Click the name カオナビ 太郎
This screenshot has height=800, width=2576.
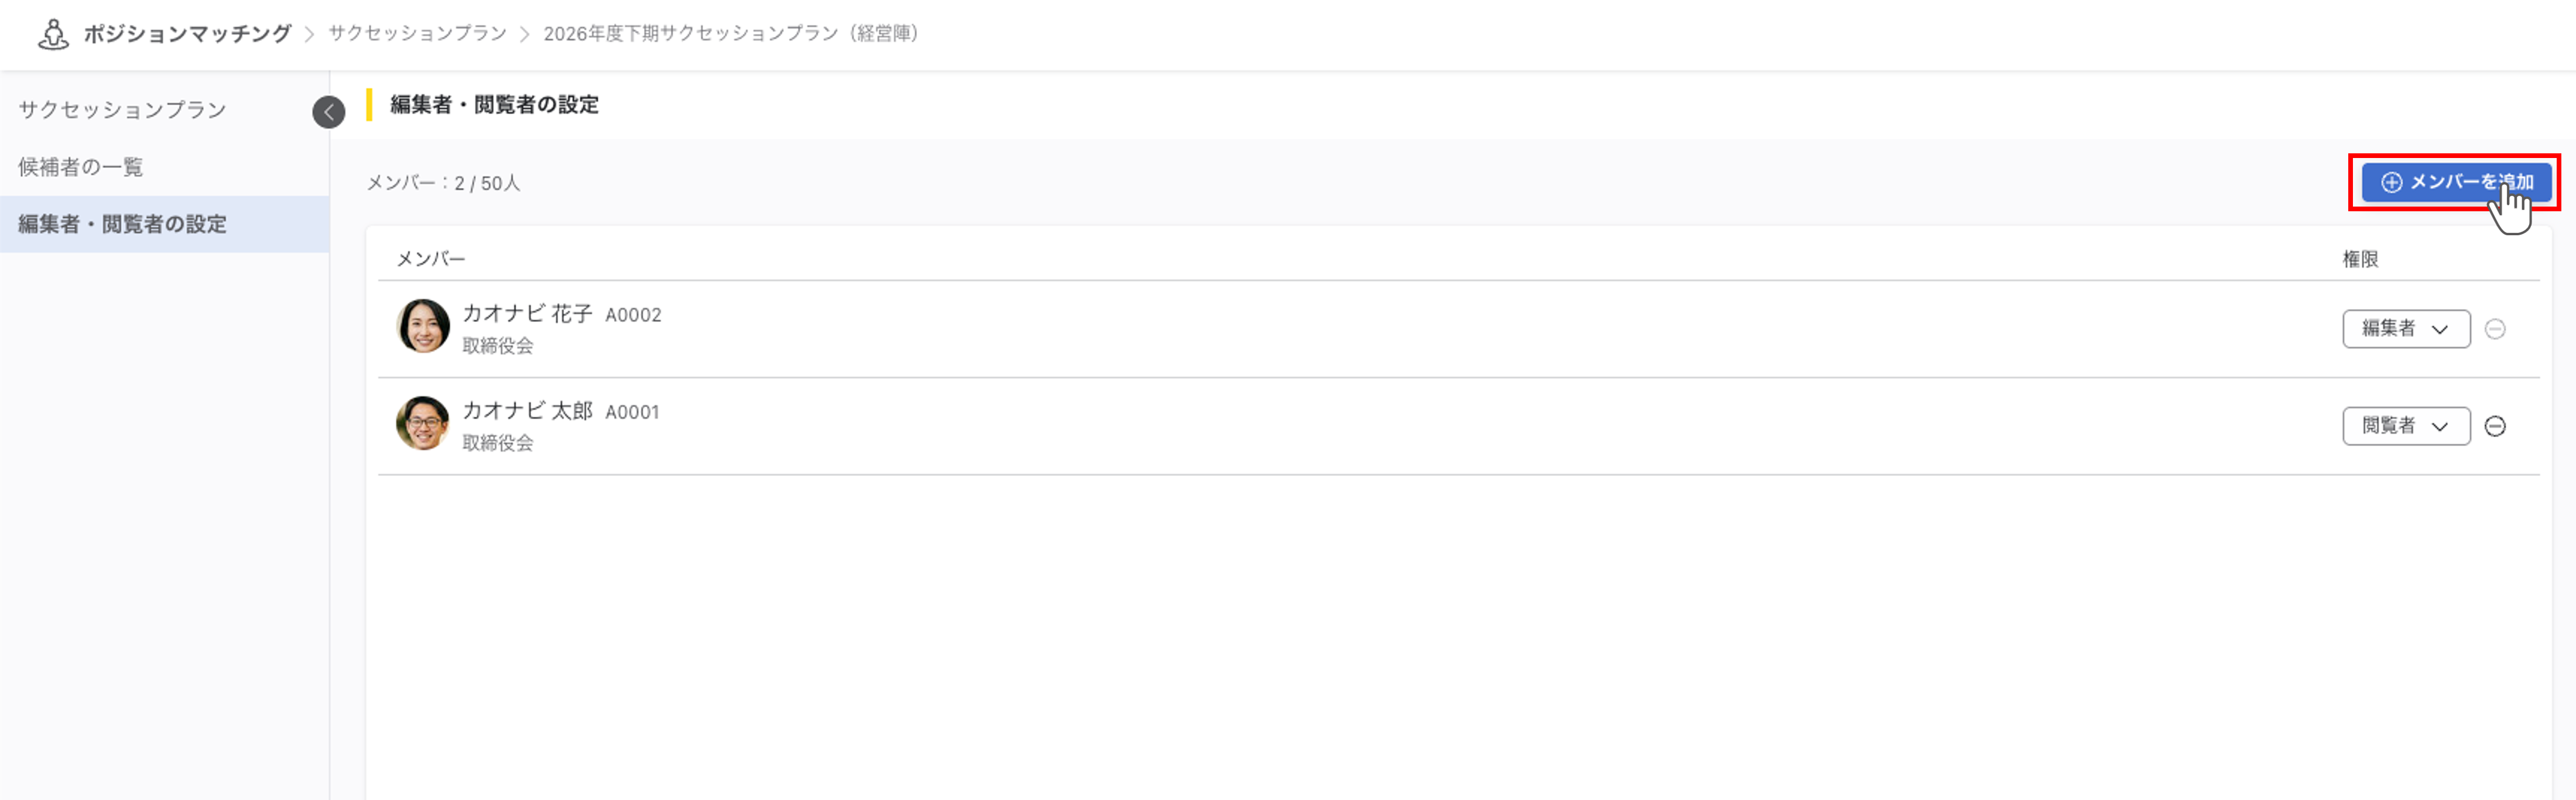click(x=527, y=411)
